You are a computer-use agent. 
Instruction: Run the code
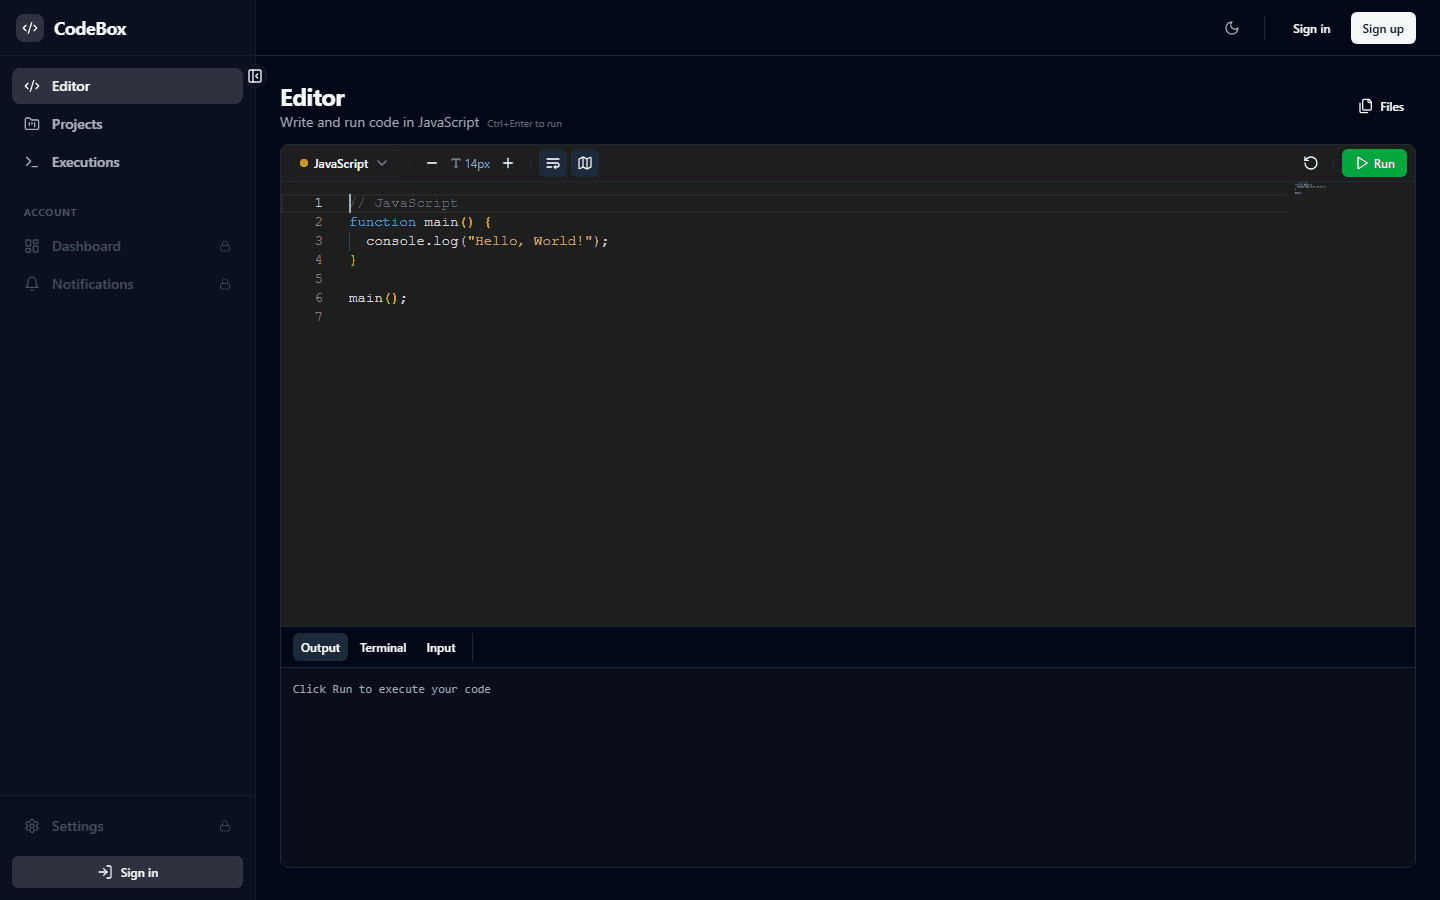(1374, 163)
